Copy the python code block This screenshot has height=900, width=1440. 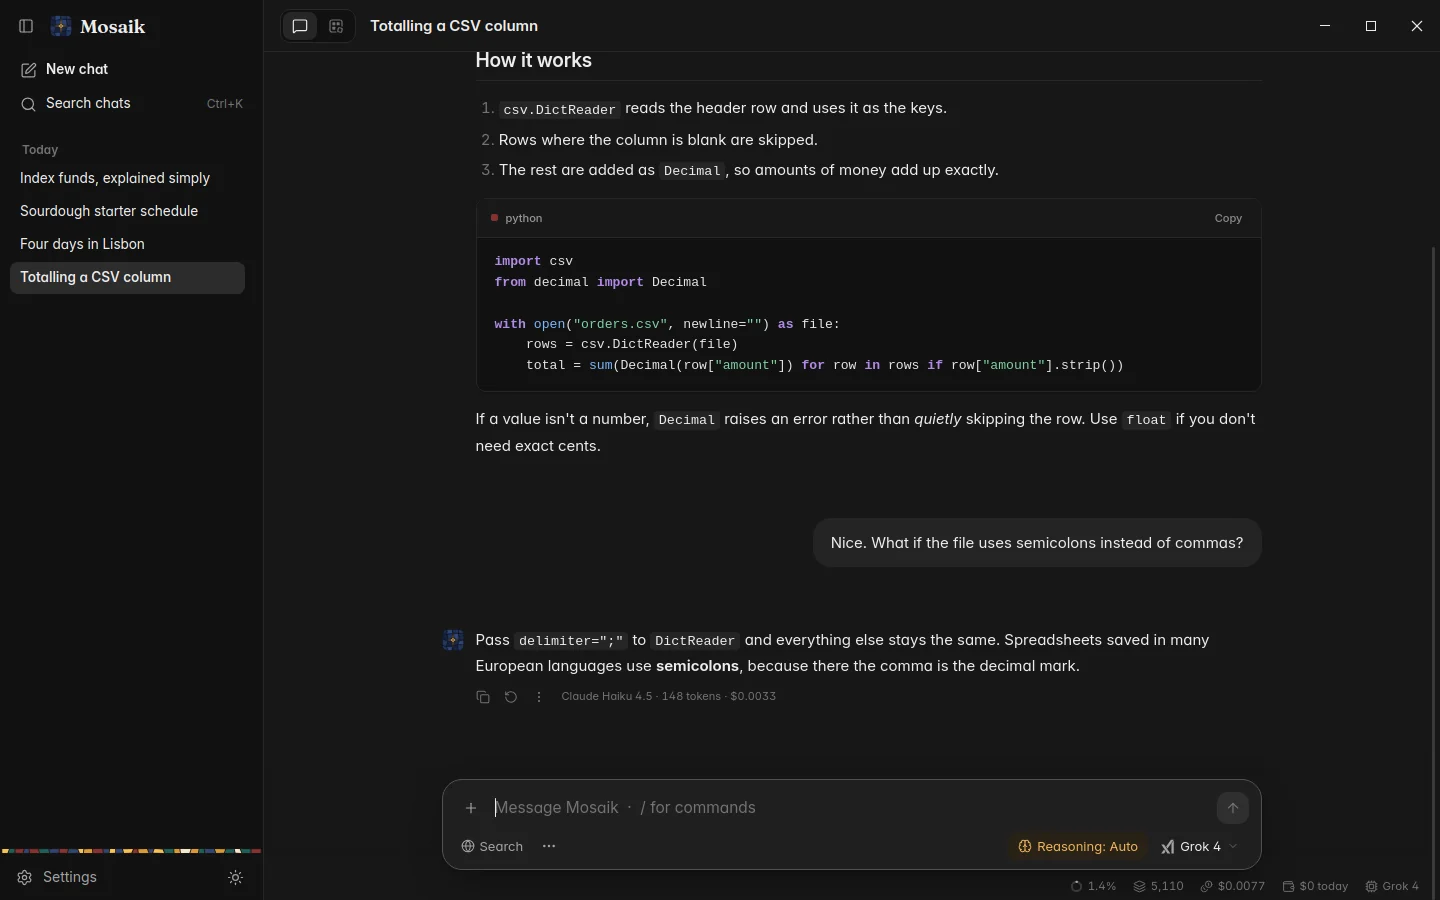(x=1228, y=218)
